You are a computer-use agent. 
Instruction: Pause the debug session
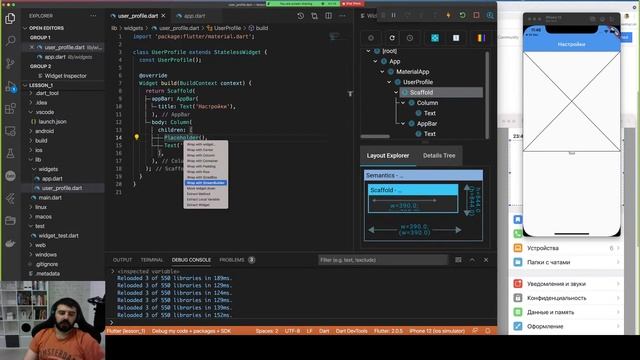tap(393, 16)
